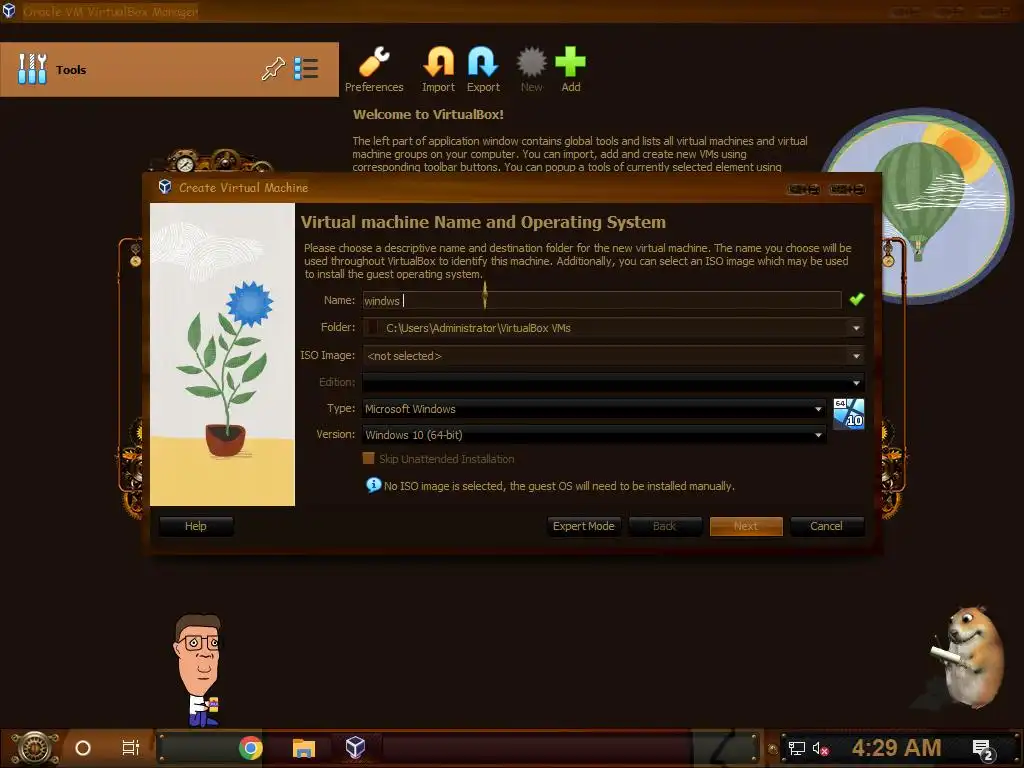Viewport: 1024px width, 768px height.
Task: Click into the Name input field
Action: point(601,300)
